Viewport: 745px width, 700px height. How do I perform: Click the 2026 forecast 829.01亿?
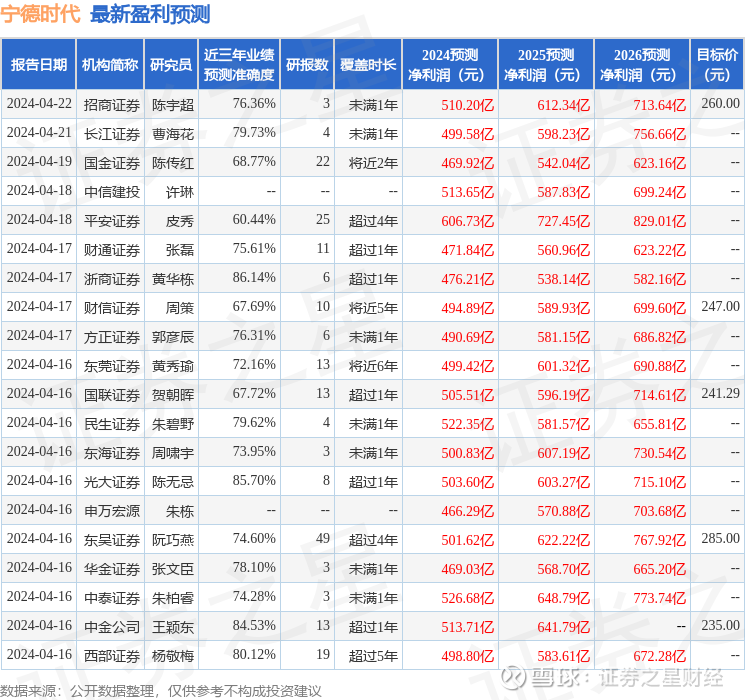coord(659,221)
